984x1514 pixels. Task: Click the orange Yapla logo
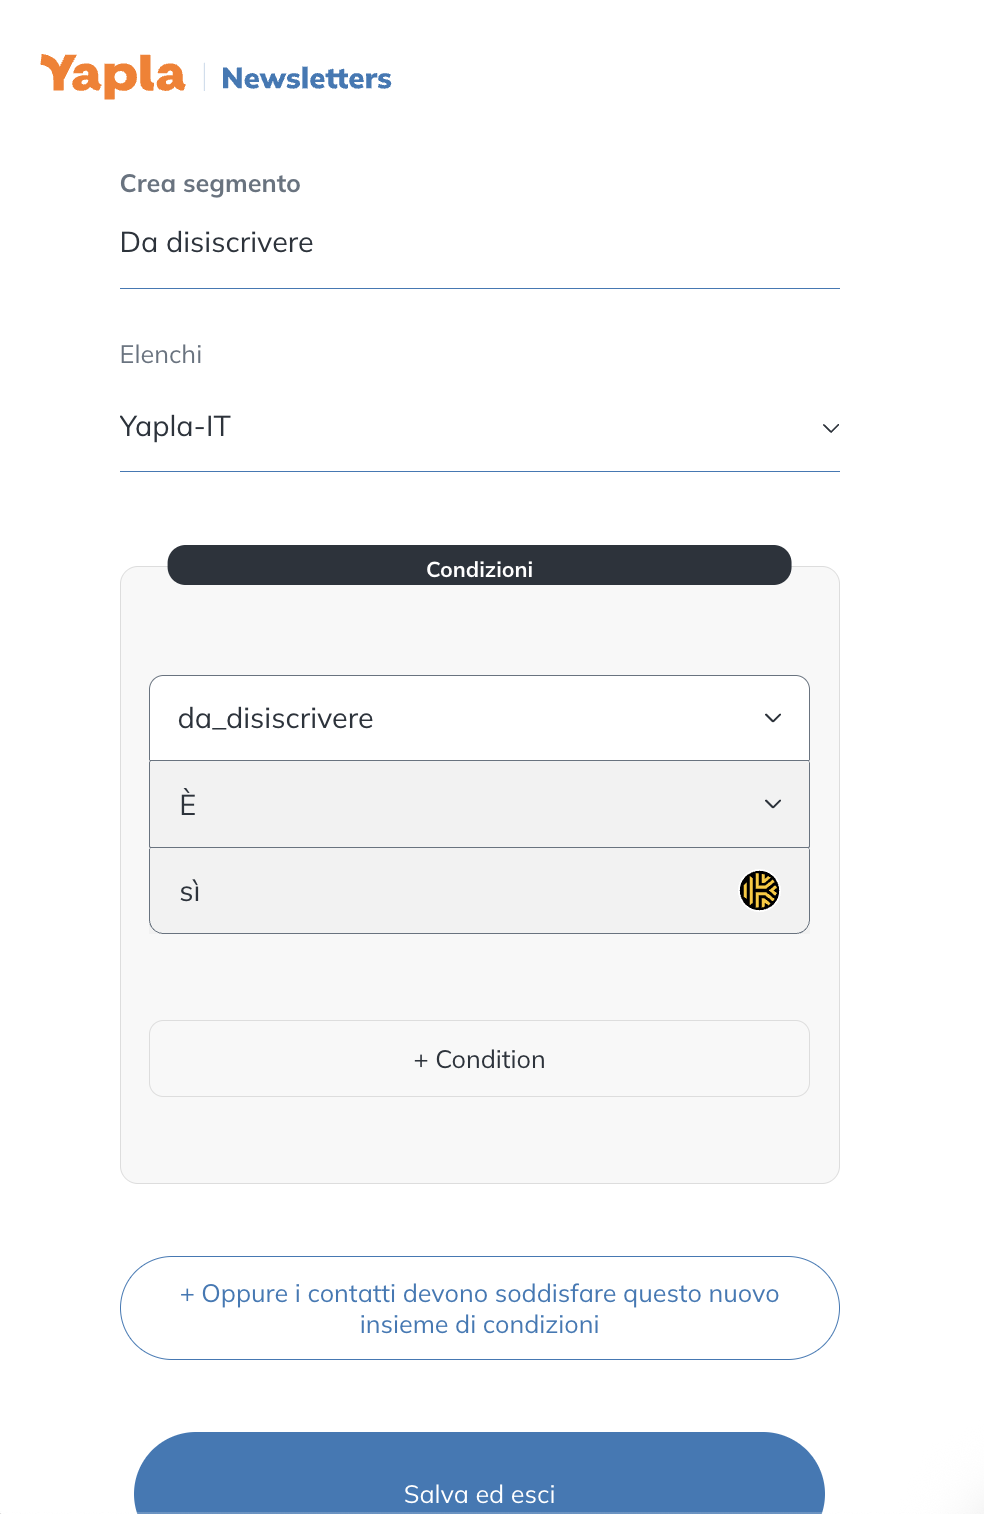(112, 76)
